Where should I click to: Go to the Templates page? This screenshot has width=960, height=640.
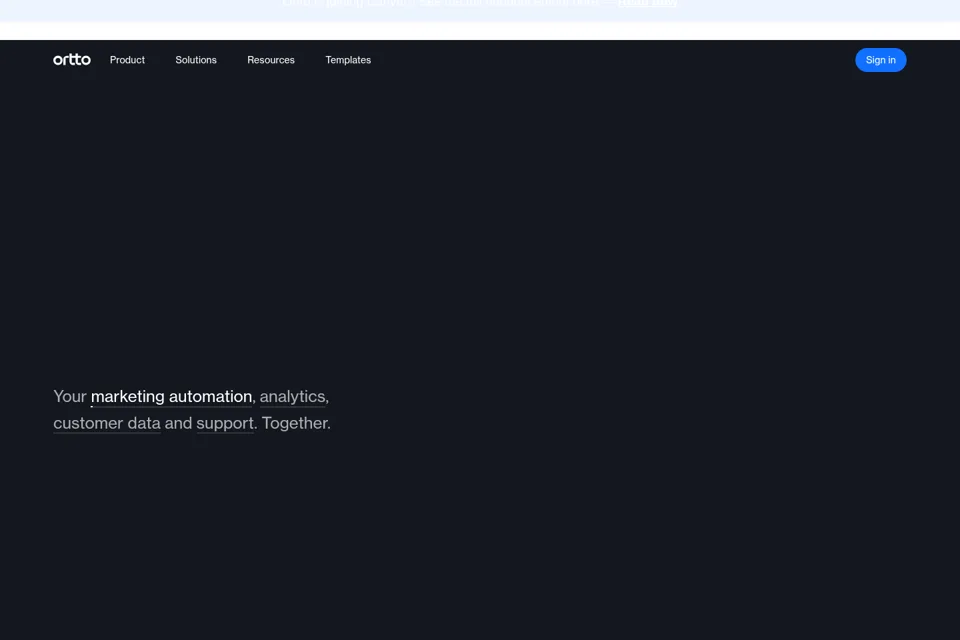348,60
